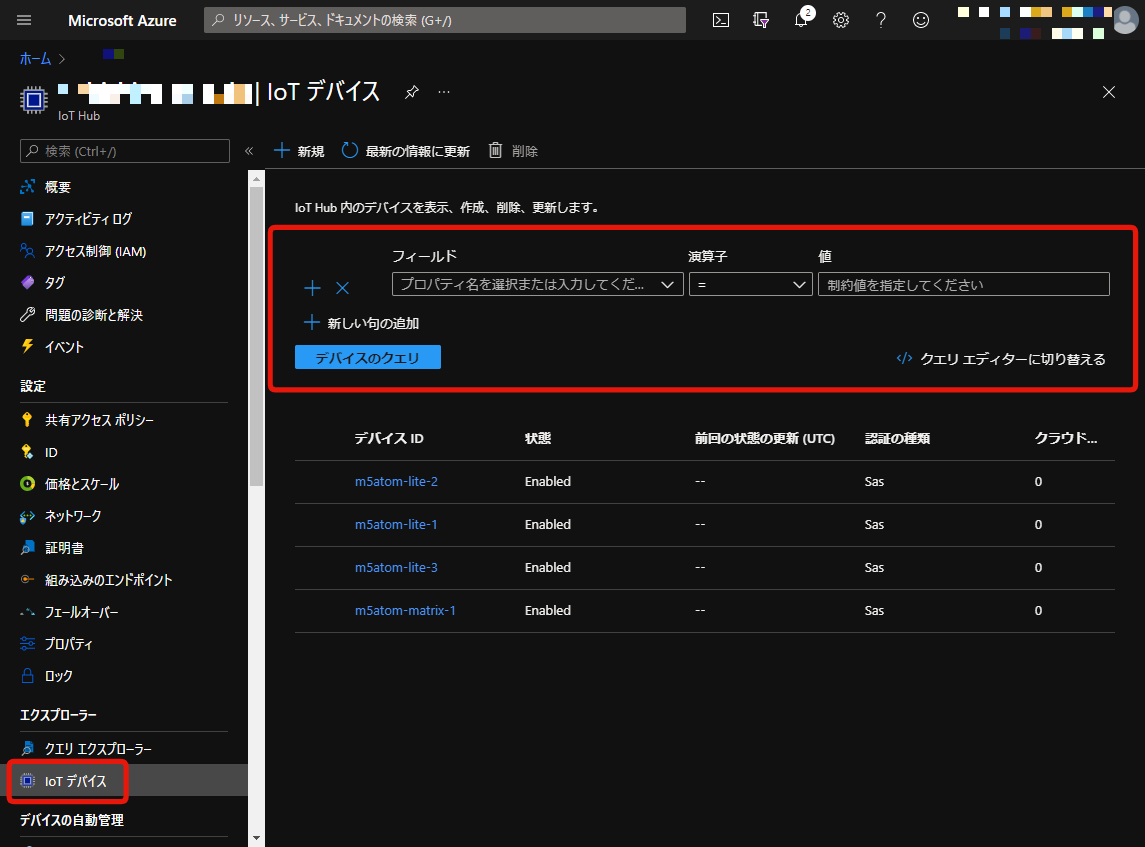Create a device via 新規
1145x847 pixels.
[x=298, y=150]
